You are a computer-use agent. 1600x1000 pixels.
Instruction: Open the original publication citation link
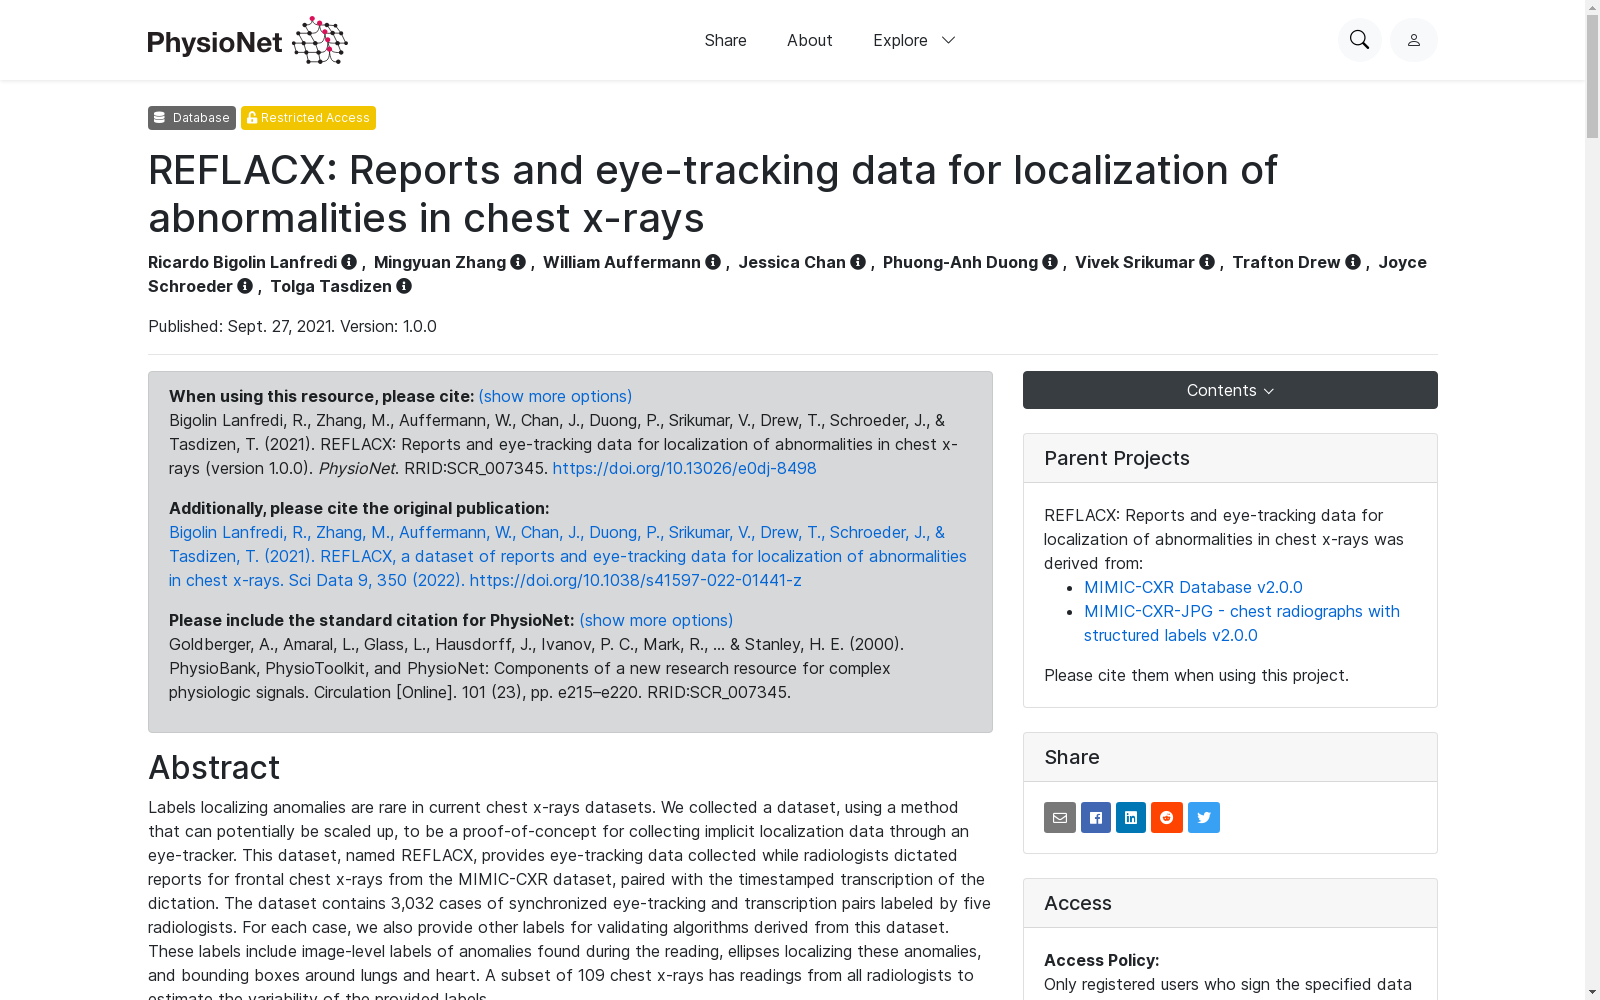pyautogui.click(x=568, y=556)
